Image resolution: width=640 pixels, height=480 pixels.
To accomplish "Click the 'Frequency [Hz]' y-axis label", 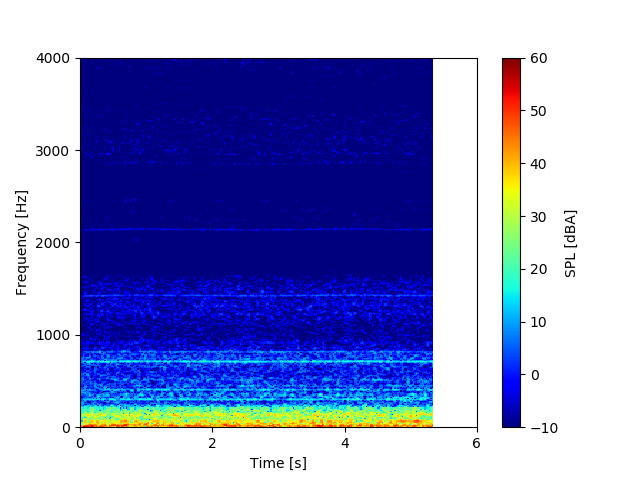I will coord(22,242).
